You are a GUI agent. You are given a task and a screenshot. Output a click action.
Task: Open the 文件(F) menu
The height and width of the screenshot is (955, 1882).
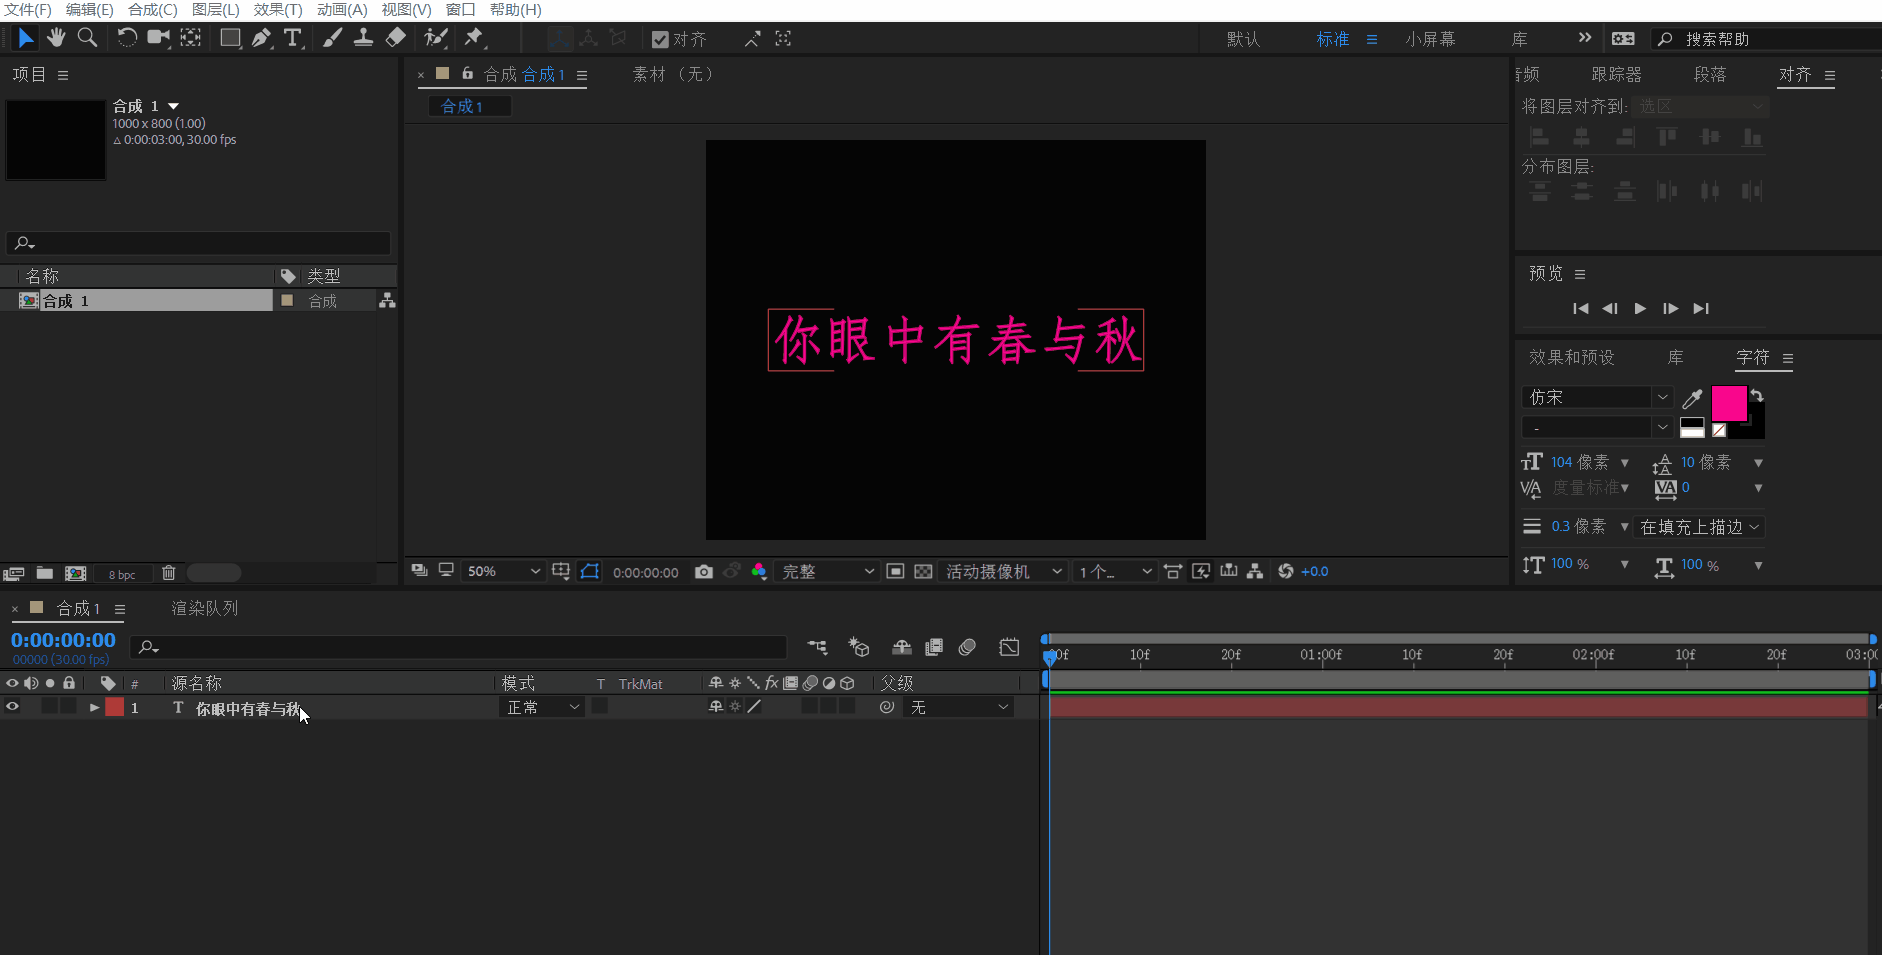tap(28, 10)
